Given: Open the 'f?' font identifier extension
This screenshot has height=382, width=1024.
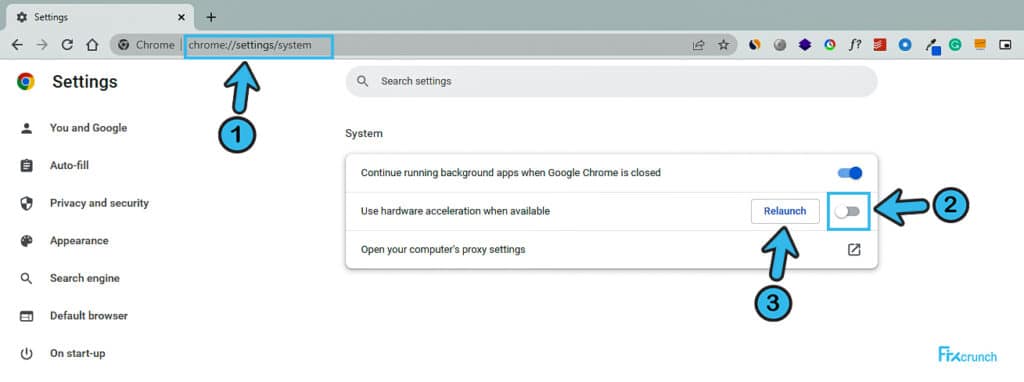Looking at the screenshot, I should pos(855,45).
